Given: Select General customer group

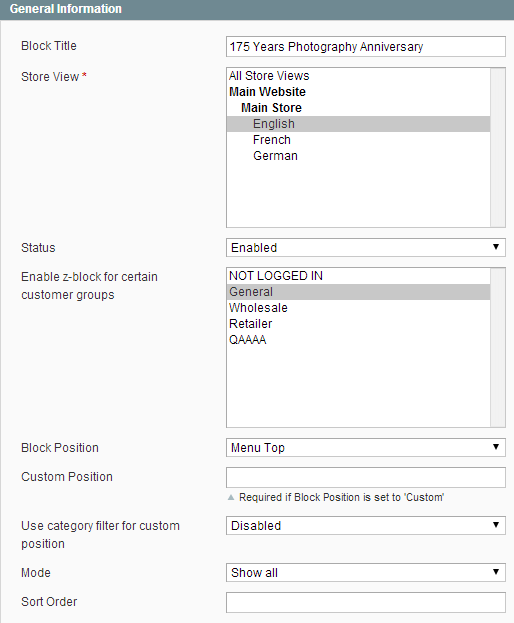Looking at the screenshot, I should (358, 292).
